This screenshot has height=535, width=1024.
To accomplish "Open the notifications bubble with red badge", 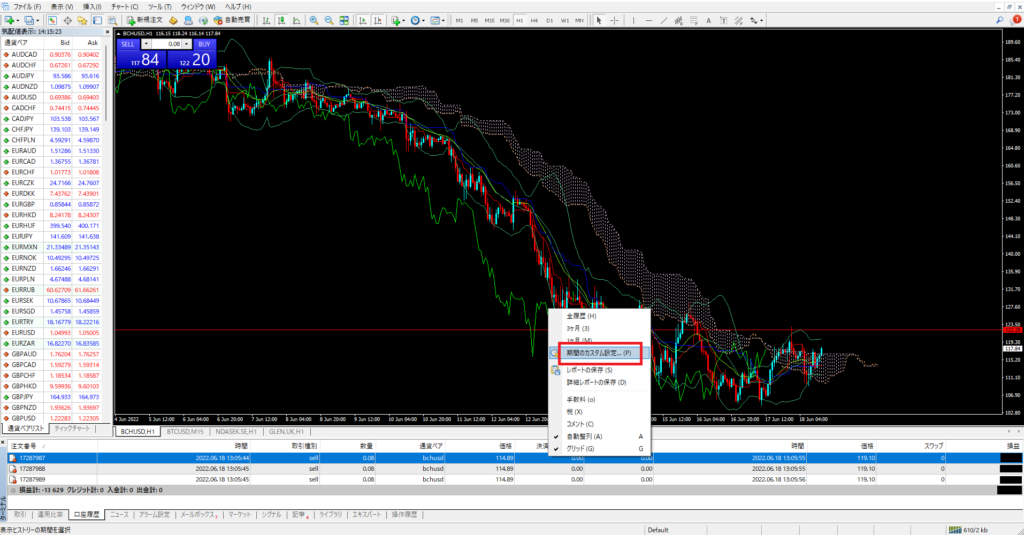I will click(x=1016, y=20).
